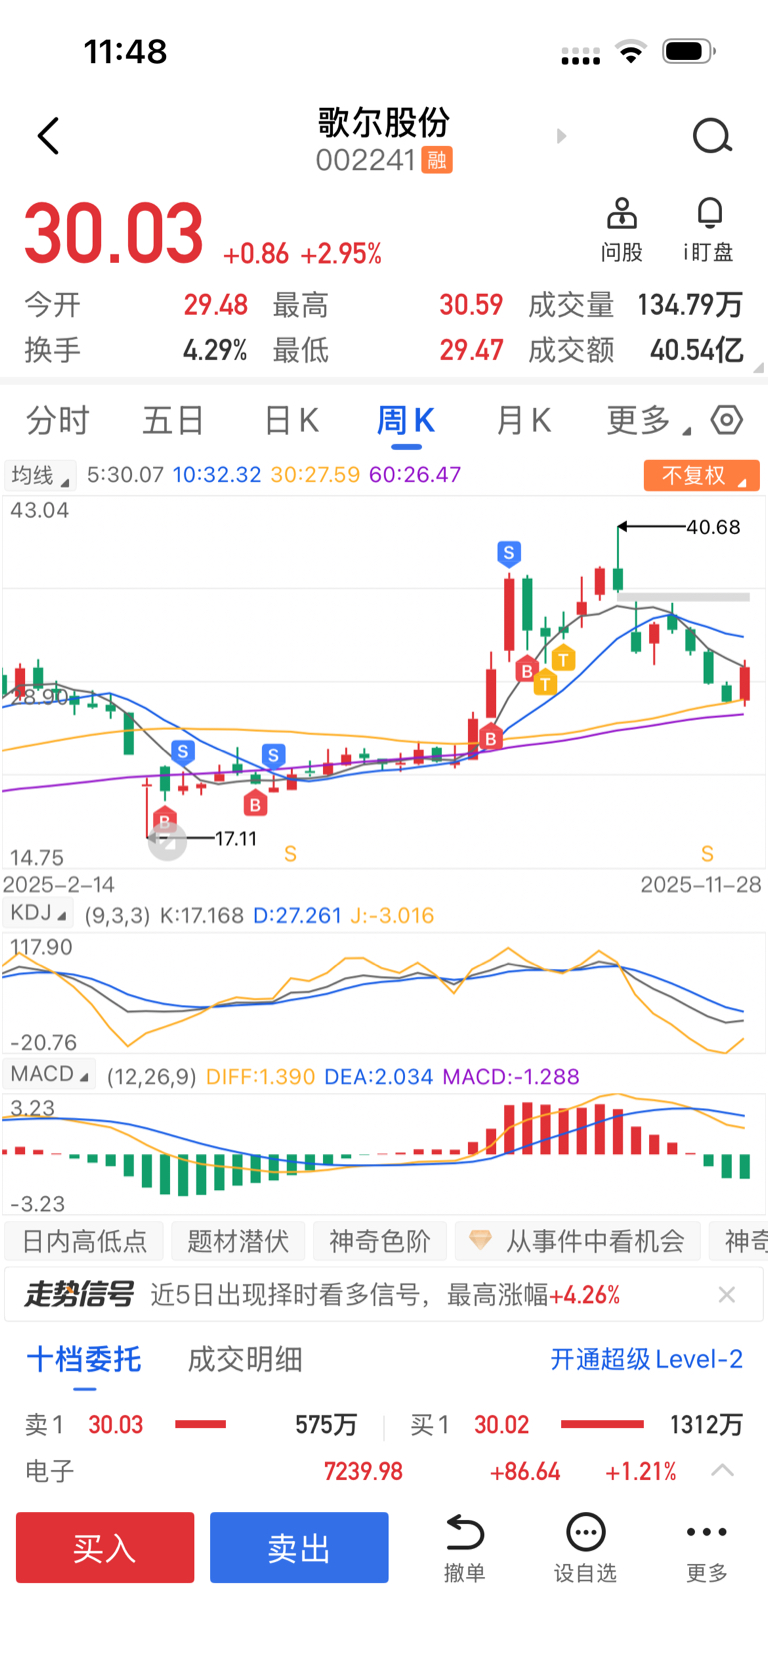Select the 周K tab
The width and height of the screenshot is (768, 1663).
click(405, 420)
